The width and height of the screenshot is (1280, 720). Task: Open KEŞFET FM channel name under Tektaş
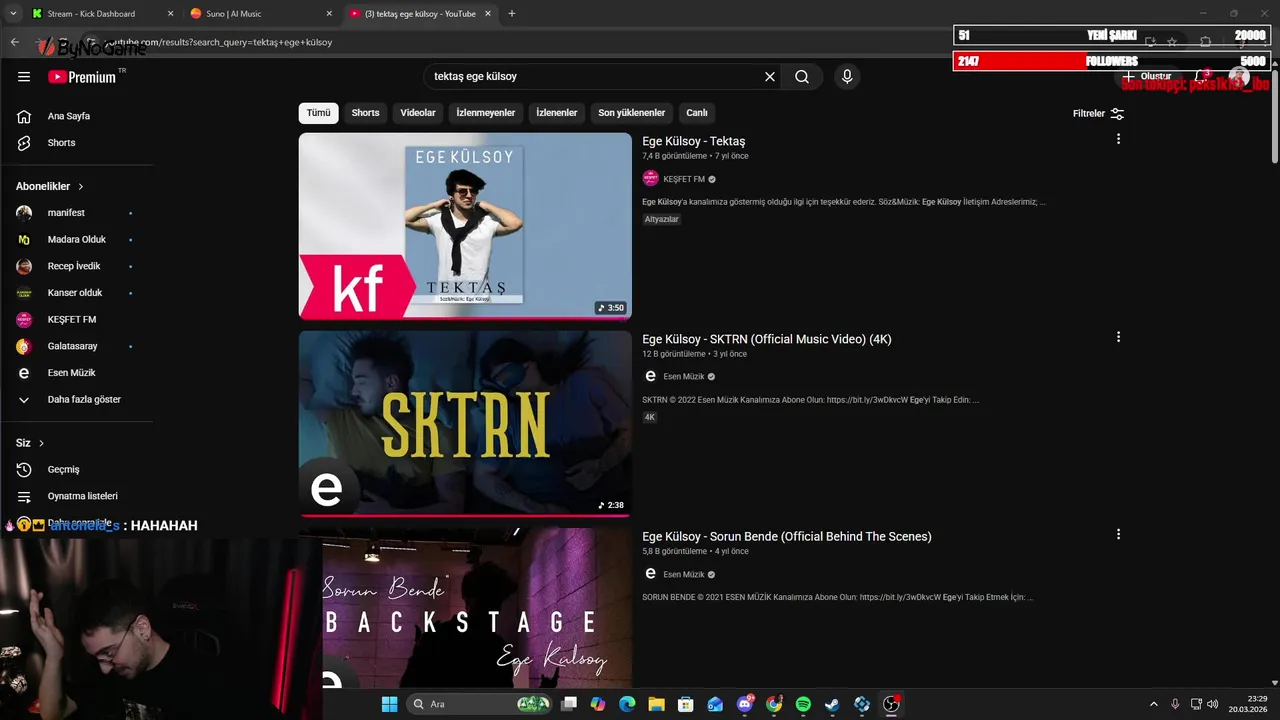(x=684, y=179)
